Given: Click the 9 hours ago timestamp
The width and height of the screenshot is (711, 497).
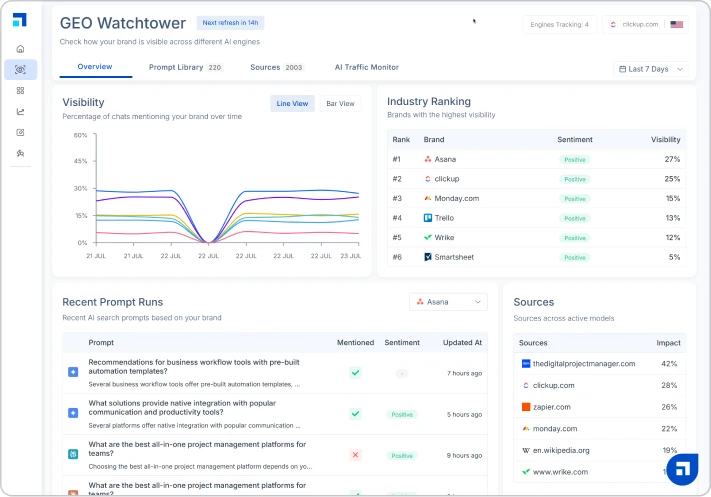Looking at the screenshot, I should (x=464, y=455).
